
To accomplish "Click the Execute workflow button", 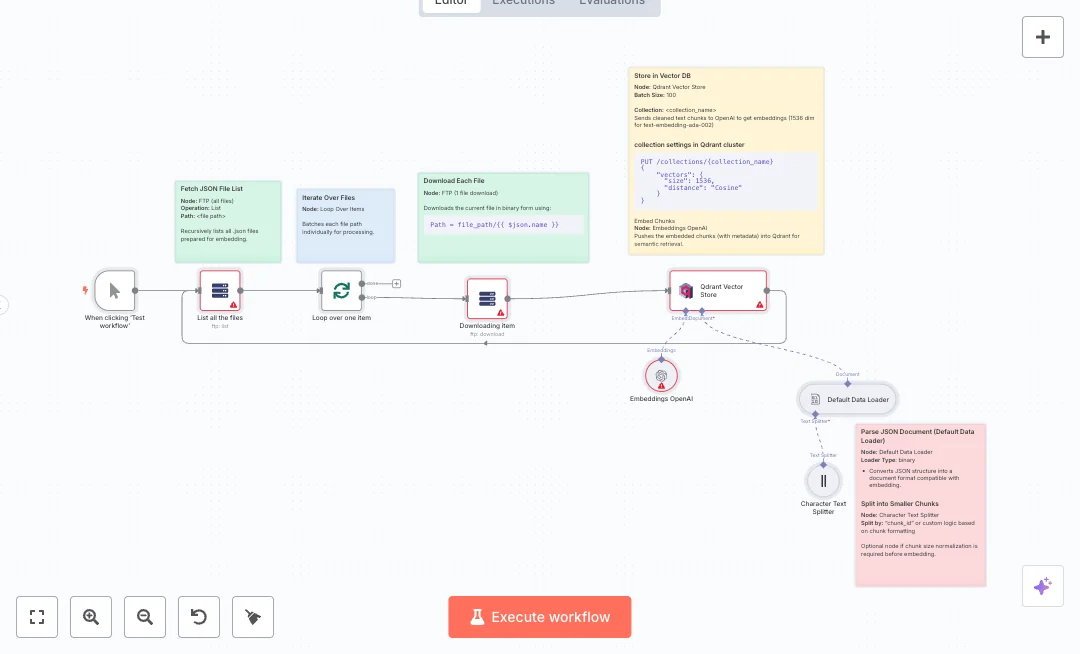I will pos(540,617).
